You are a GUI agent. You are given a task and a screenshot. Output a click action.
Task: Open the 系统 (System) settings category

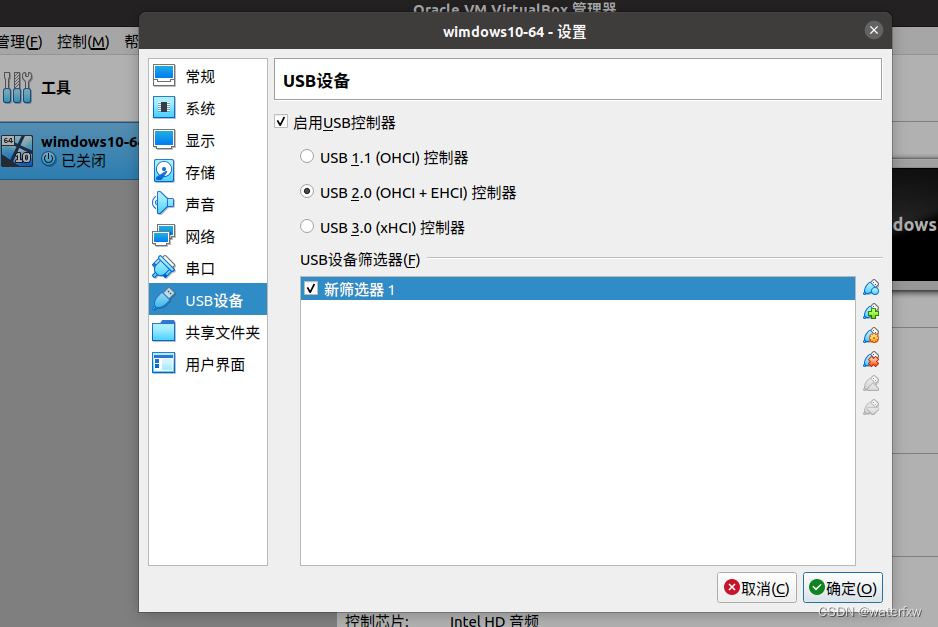207,108
